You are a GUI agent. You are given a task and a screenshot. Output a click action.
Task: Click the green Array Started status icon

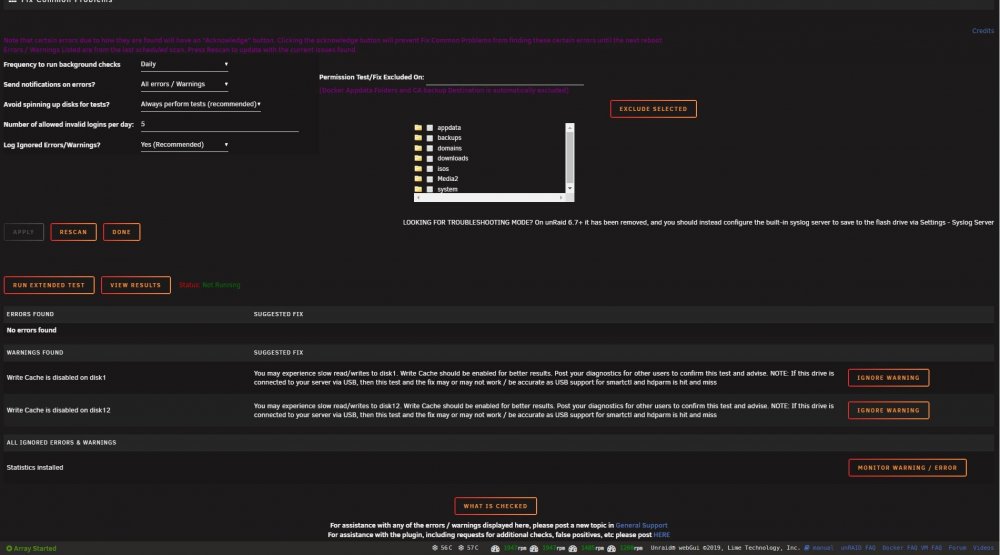pos(9,548)
